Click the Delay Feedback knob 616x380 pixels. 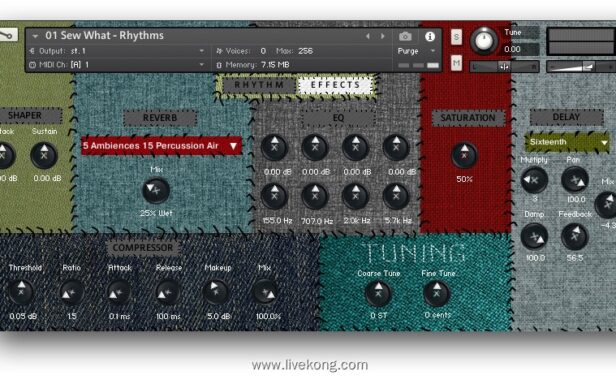pyautogui.click(x=575, y=237)
